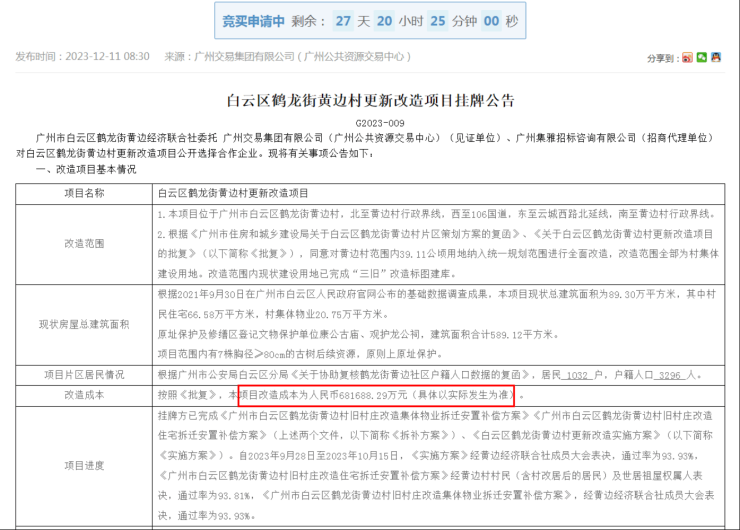Click the 改造范围 table cell
This screenshot has width=740, height=530.
(84, 244)
